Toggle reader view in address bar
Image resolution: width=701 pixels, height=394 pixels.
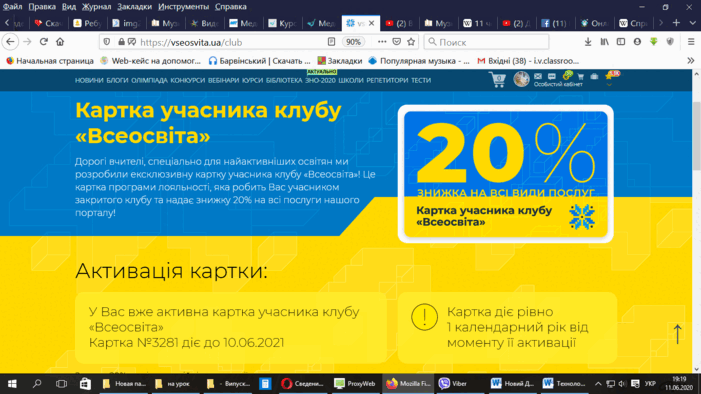click(x=331, y=42)
